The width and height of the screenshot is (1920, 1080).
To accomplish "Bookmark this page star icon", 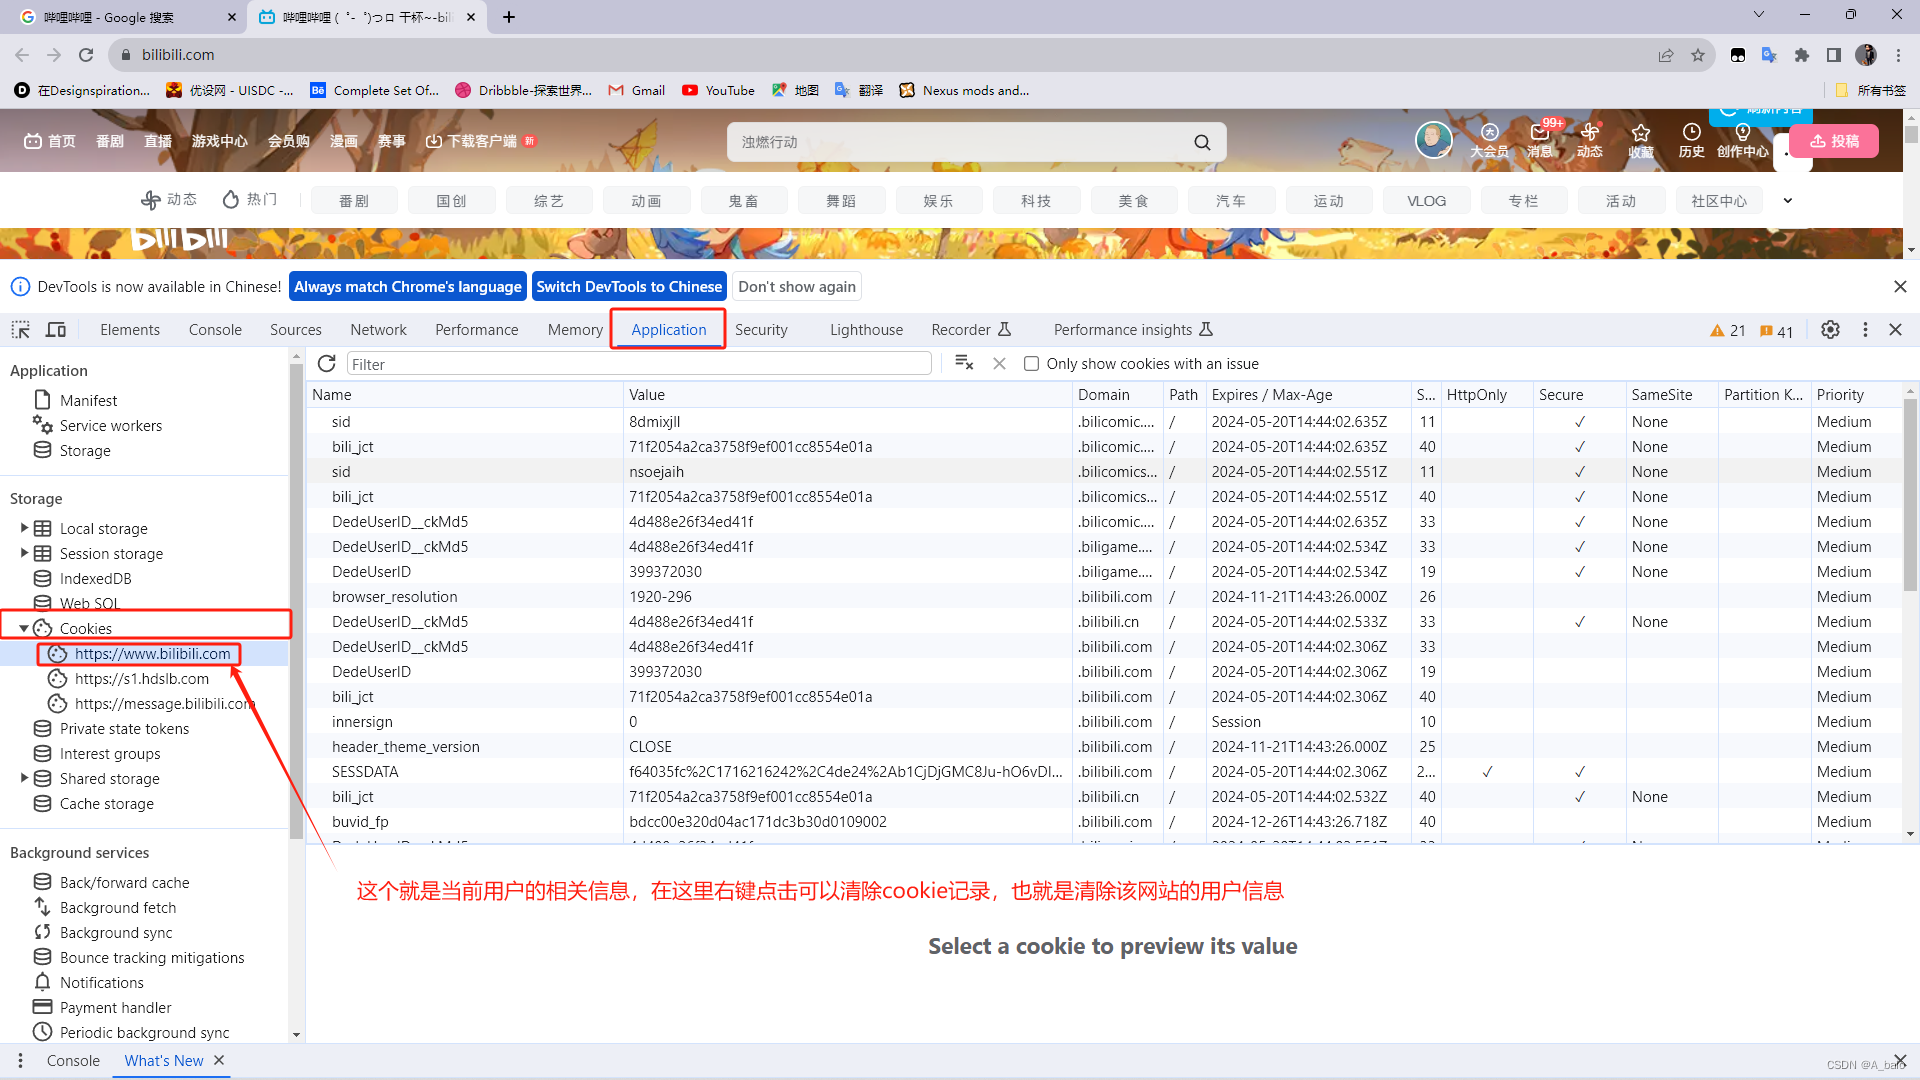I will pyautogui.click(x=1698, y=55).
